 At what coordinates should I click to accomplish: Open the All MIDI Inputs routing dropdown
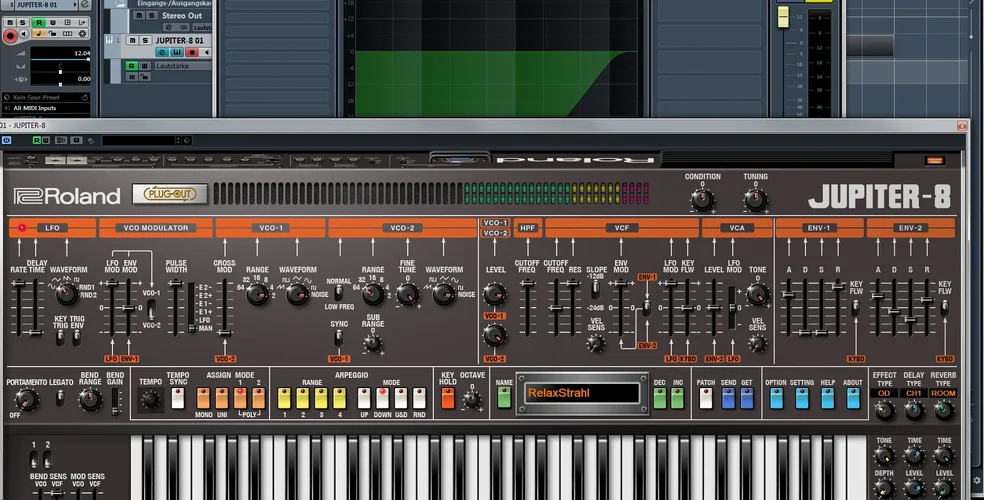[46, 108]
